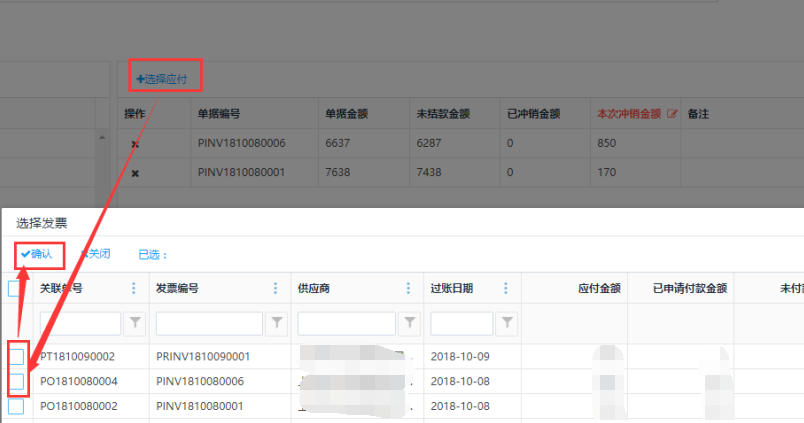Open 供应商 column options menu
Screen dimensions: 804x423
click(407, 289)
